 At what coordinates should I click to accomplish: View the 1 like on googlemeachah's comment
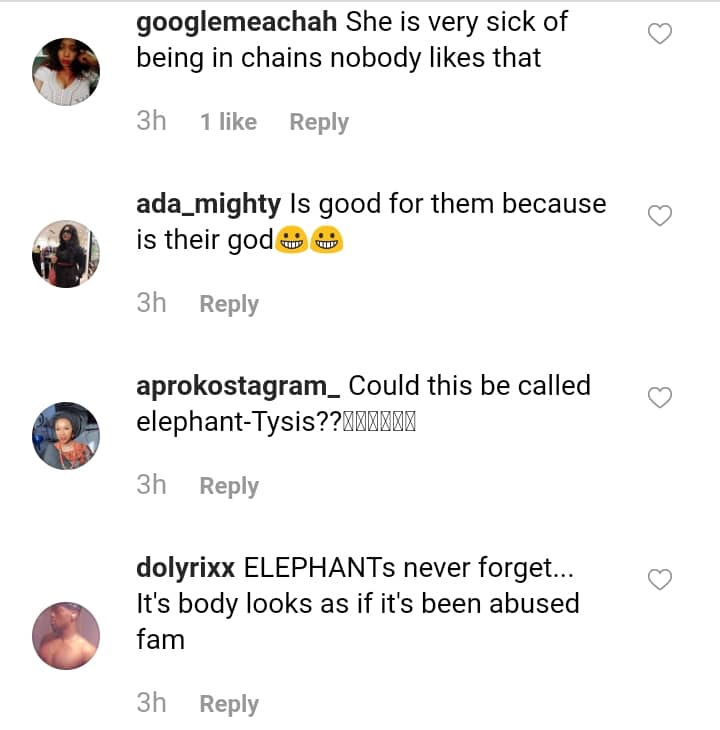pyautogui.click(x=228, y=122)
